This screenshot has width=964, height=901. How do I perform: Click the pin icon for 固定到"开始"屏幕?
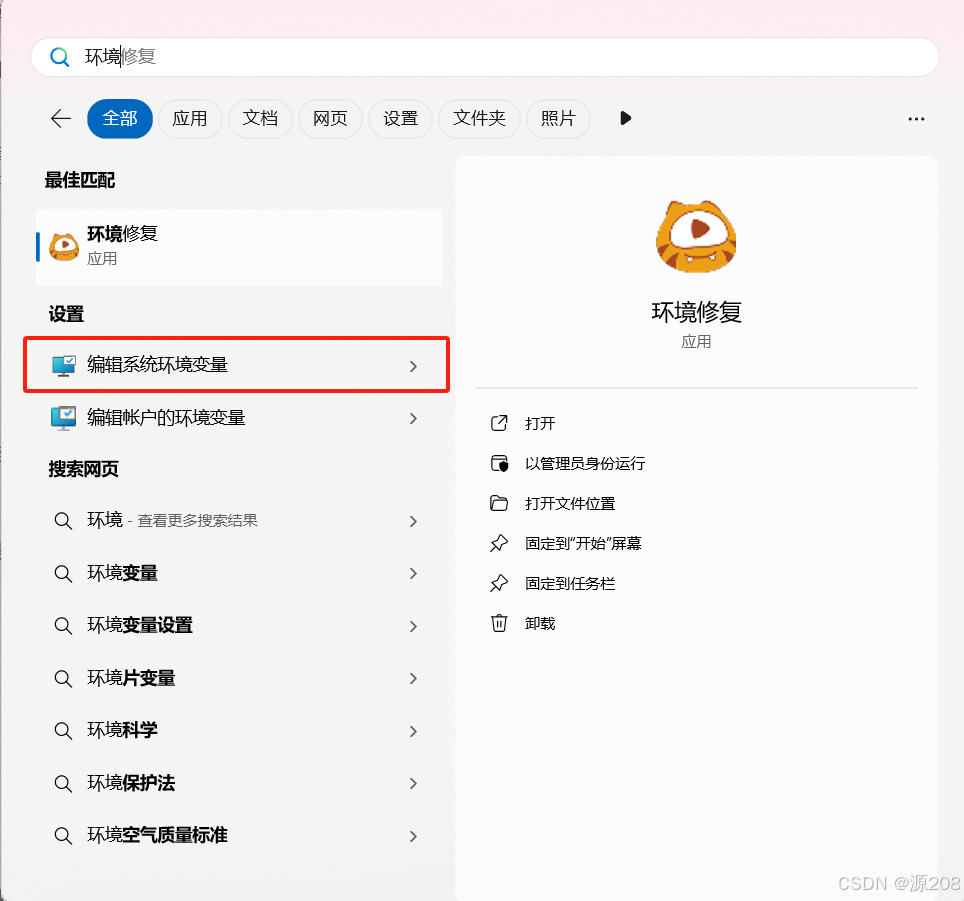(499, 543)
